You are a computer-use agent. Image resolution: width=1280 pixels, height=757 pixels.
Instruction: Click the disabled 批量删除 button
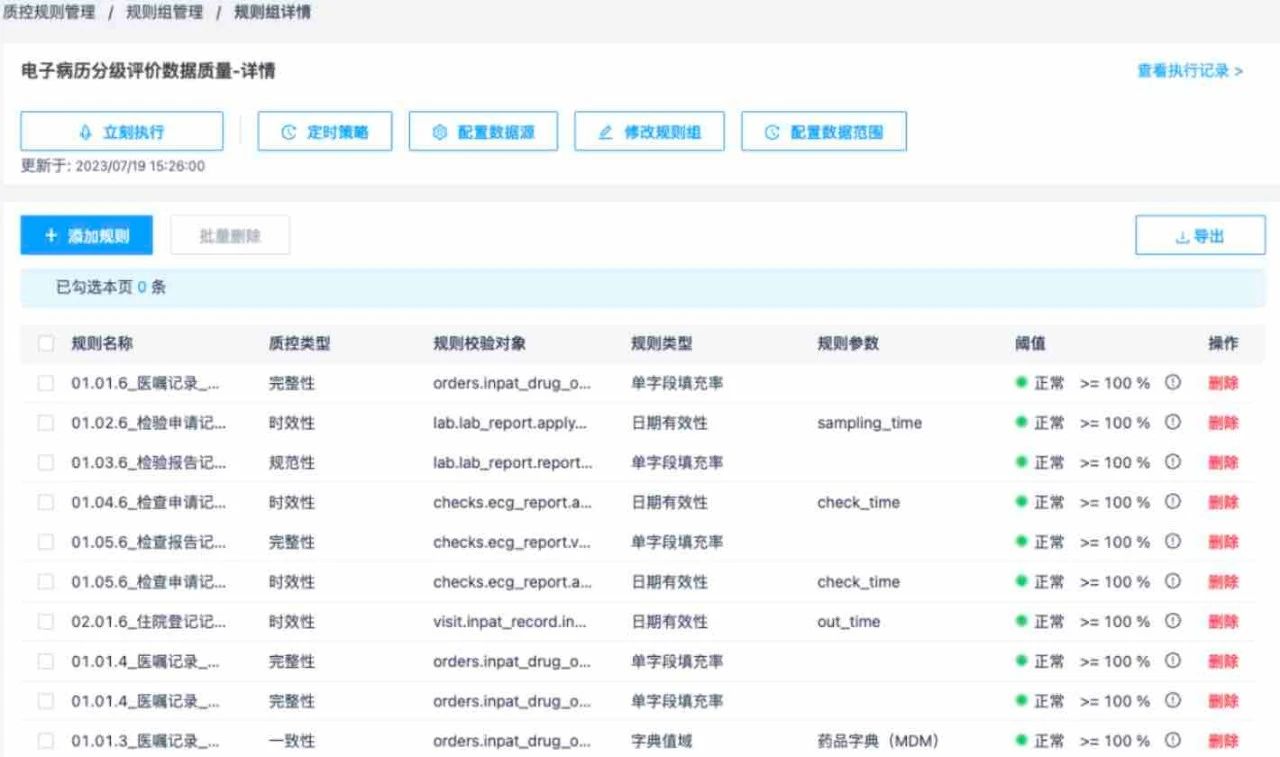coord(230,234)
